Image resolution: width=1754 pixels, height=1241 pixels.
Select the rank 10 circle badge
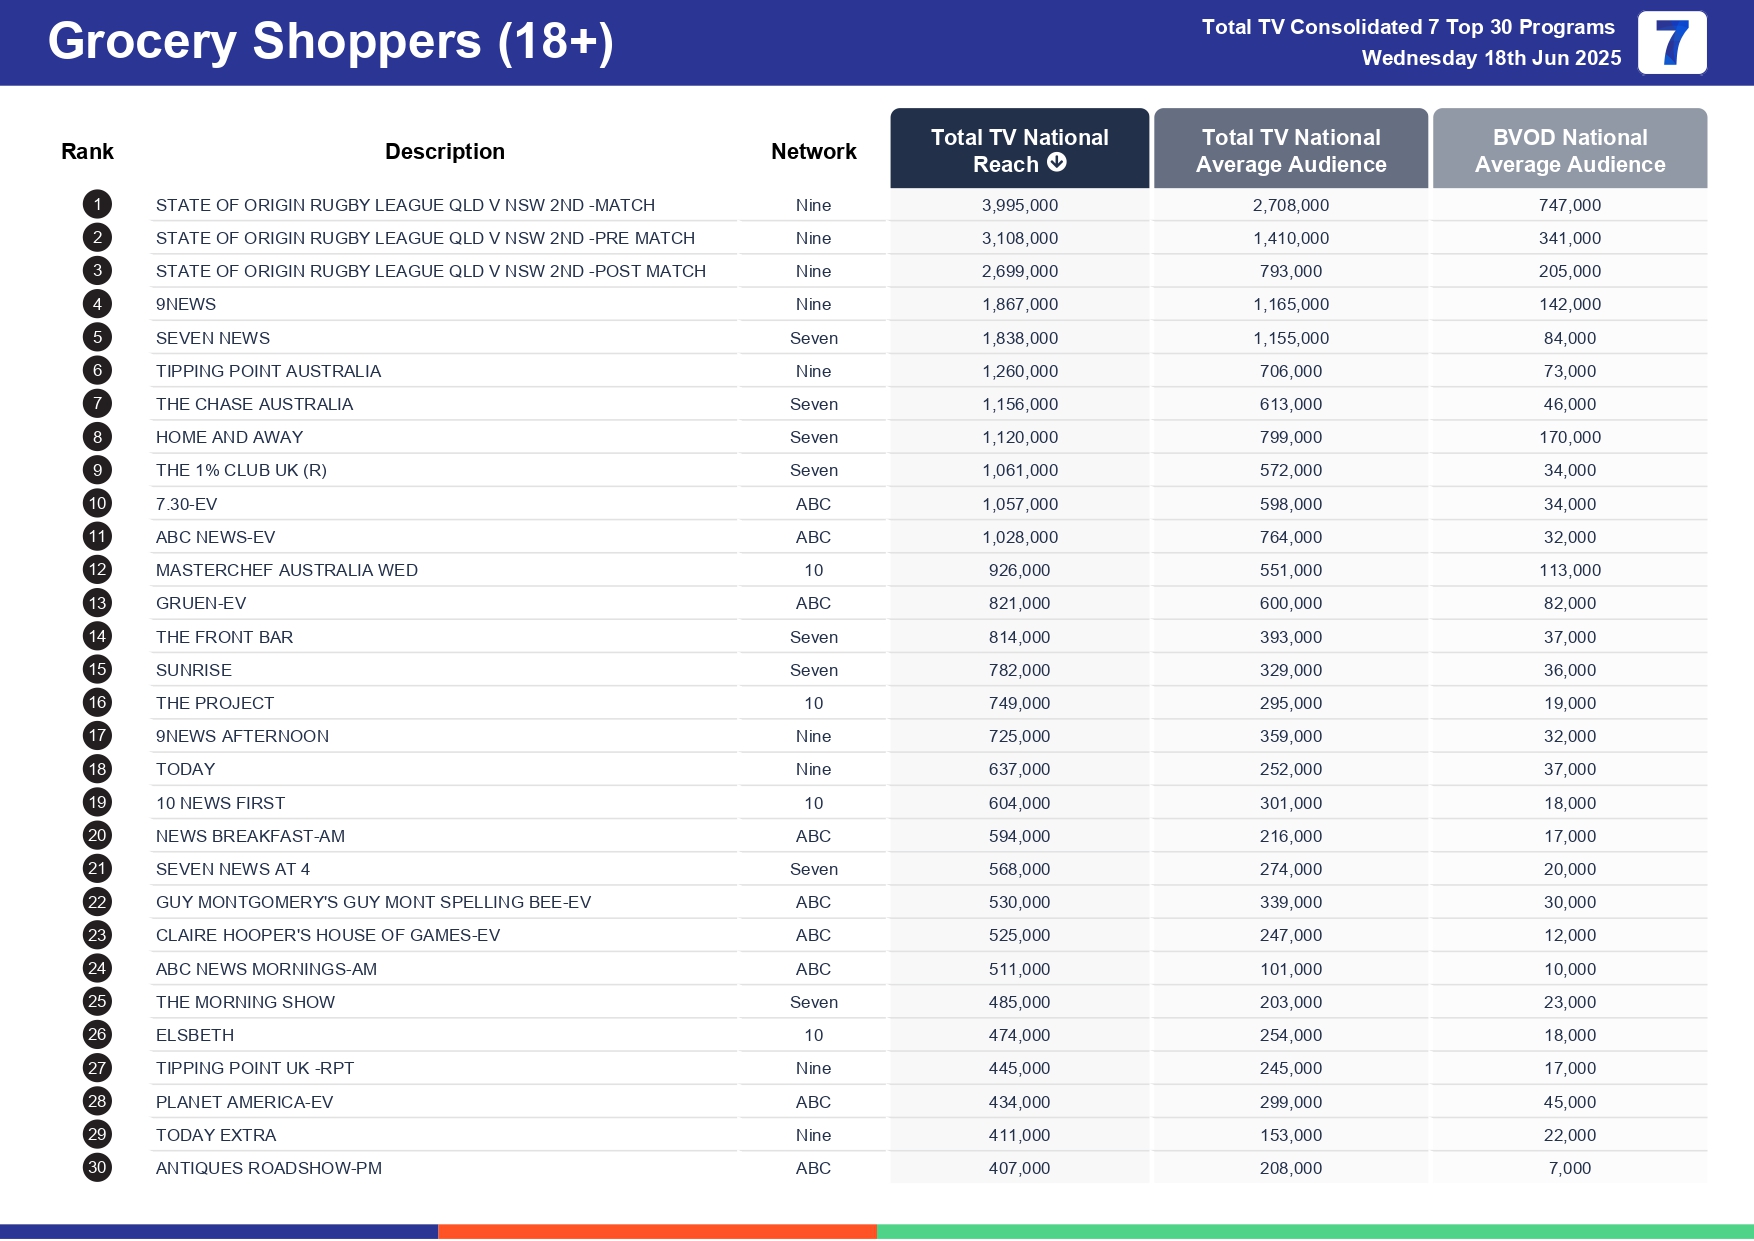point(97,504)
